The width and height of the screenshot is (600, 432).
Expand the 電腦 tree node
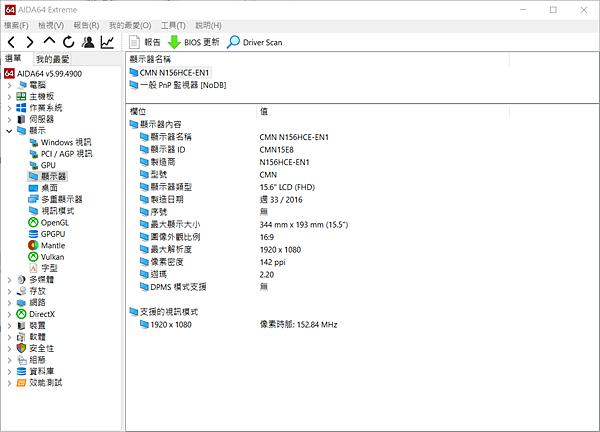tap(9, 85)
